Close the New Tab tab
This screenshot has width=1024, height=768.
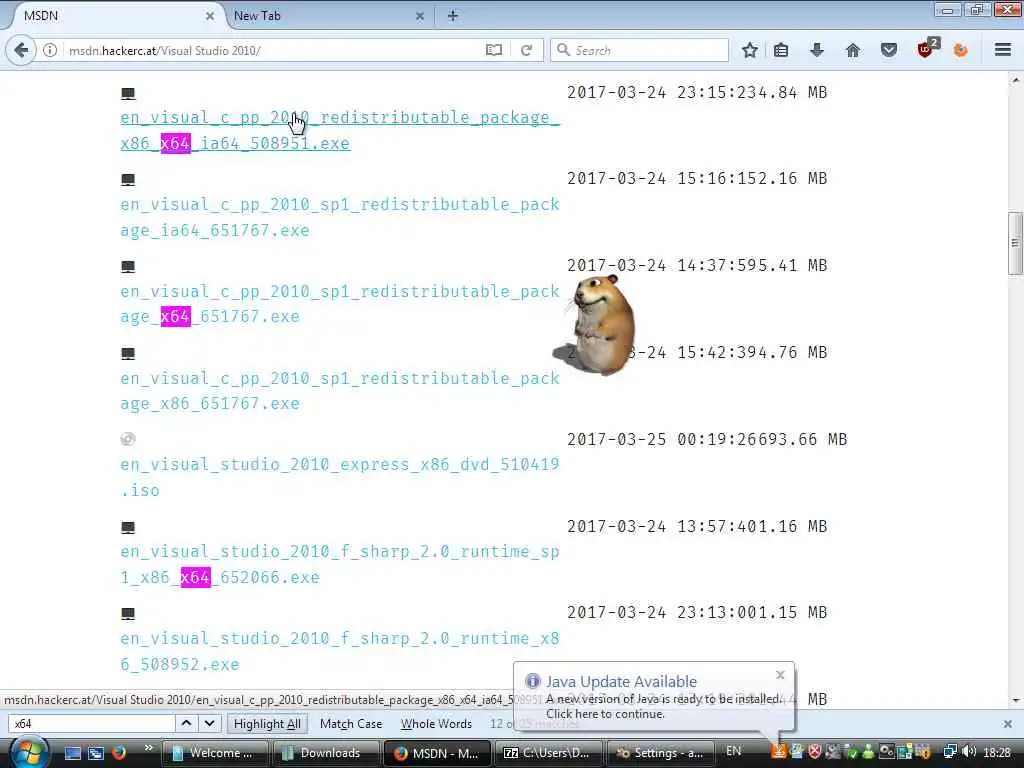[420, 16]
